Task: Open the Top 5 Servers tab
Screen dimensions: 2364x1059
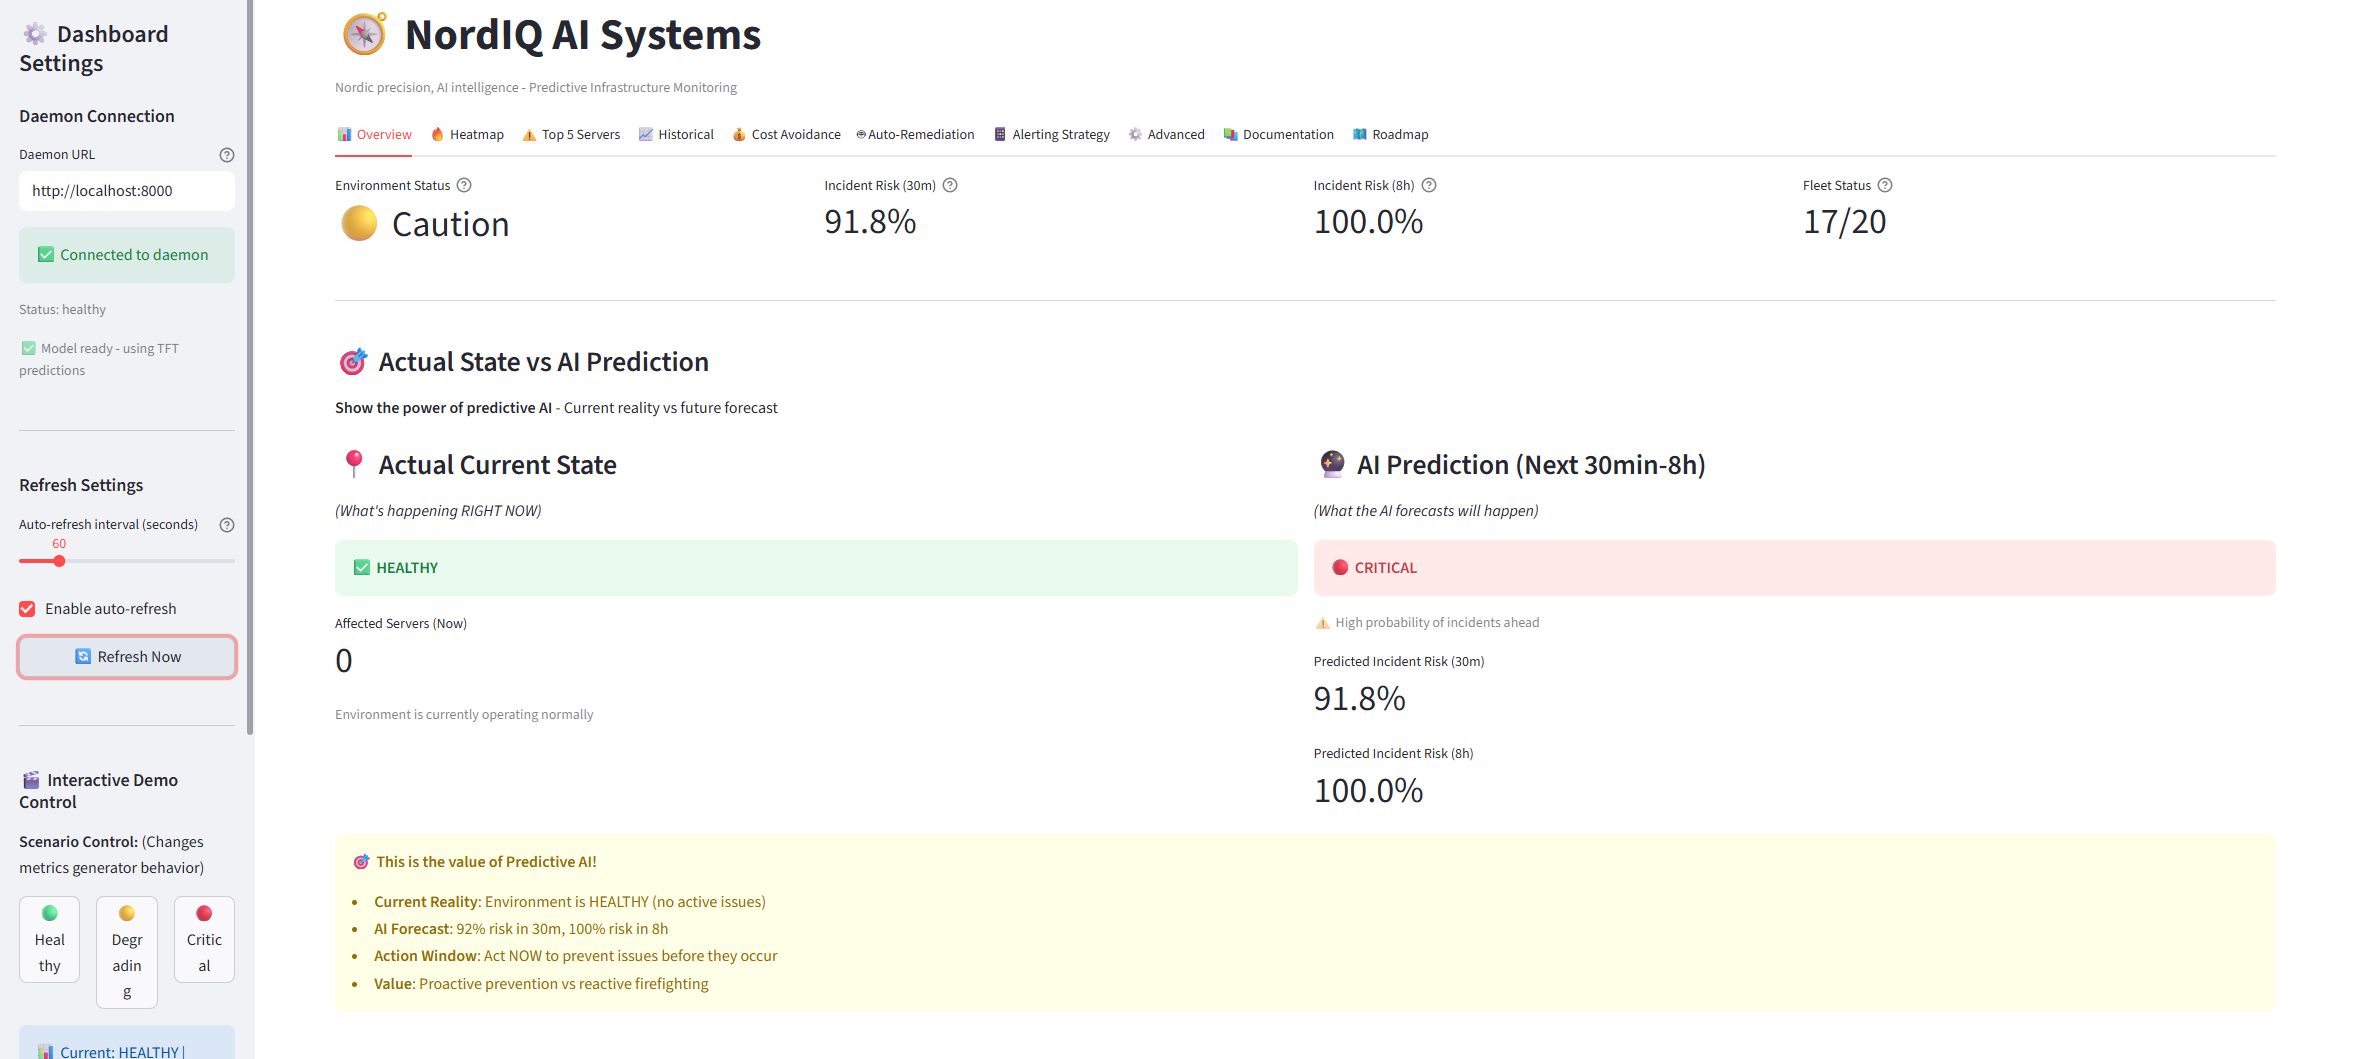Action: pyautogui.click(x=571, y=135)
